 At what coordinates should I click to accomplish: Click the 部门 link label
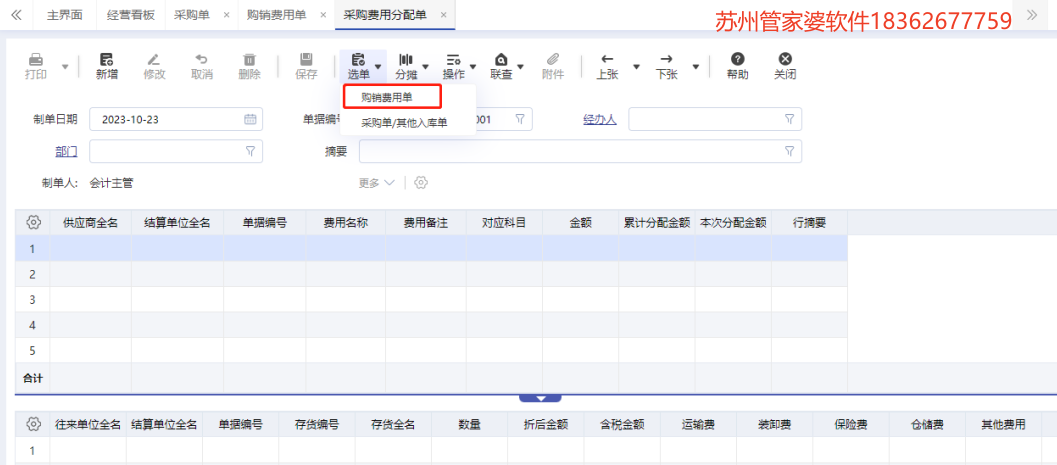click(65, 151)
